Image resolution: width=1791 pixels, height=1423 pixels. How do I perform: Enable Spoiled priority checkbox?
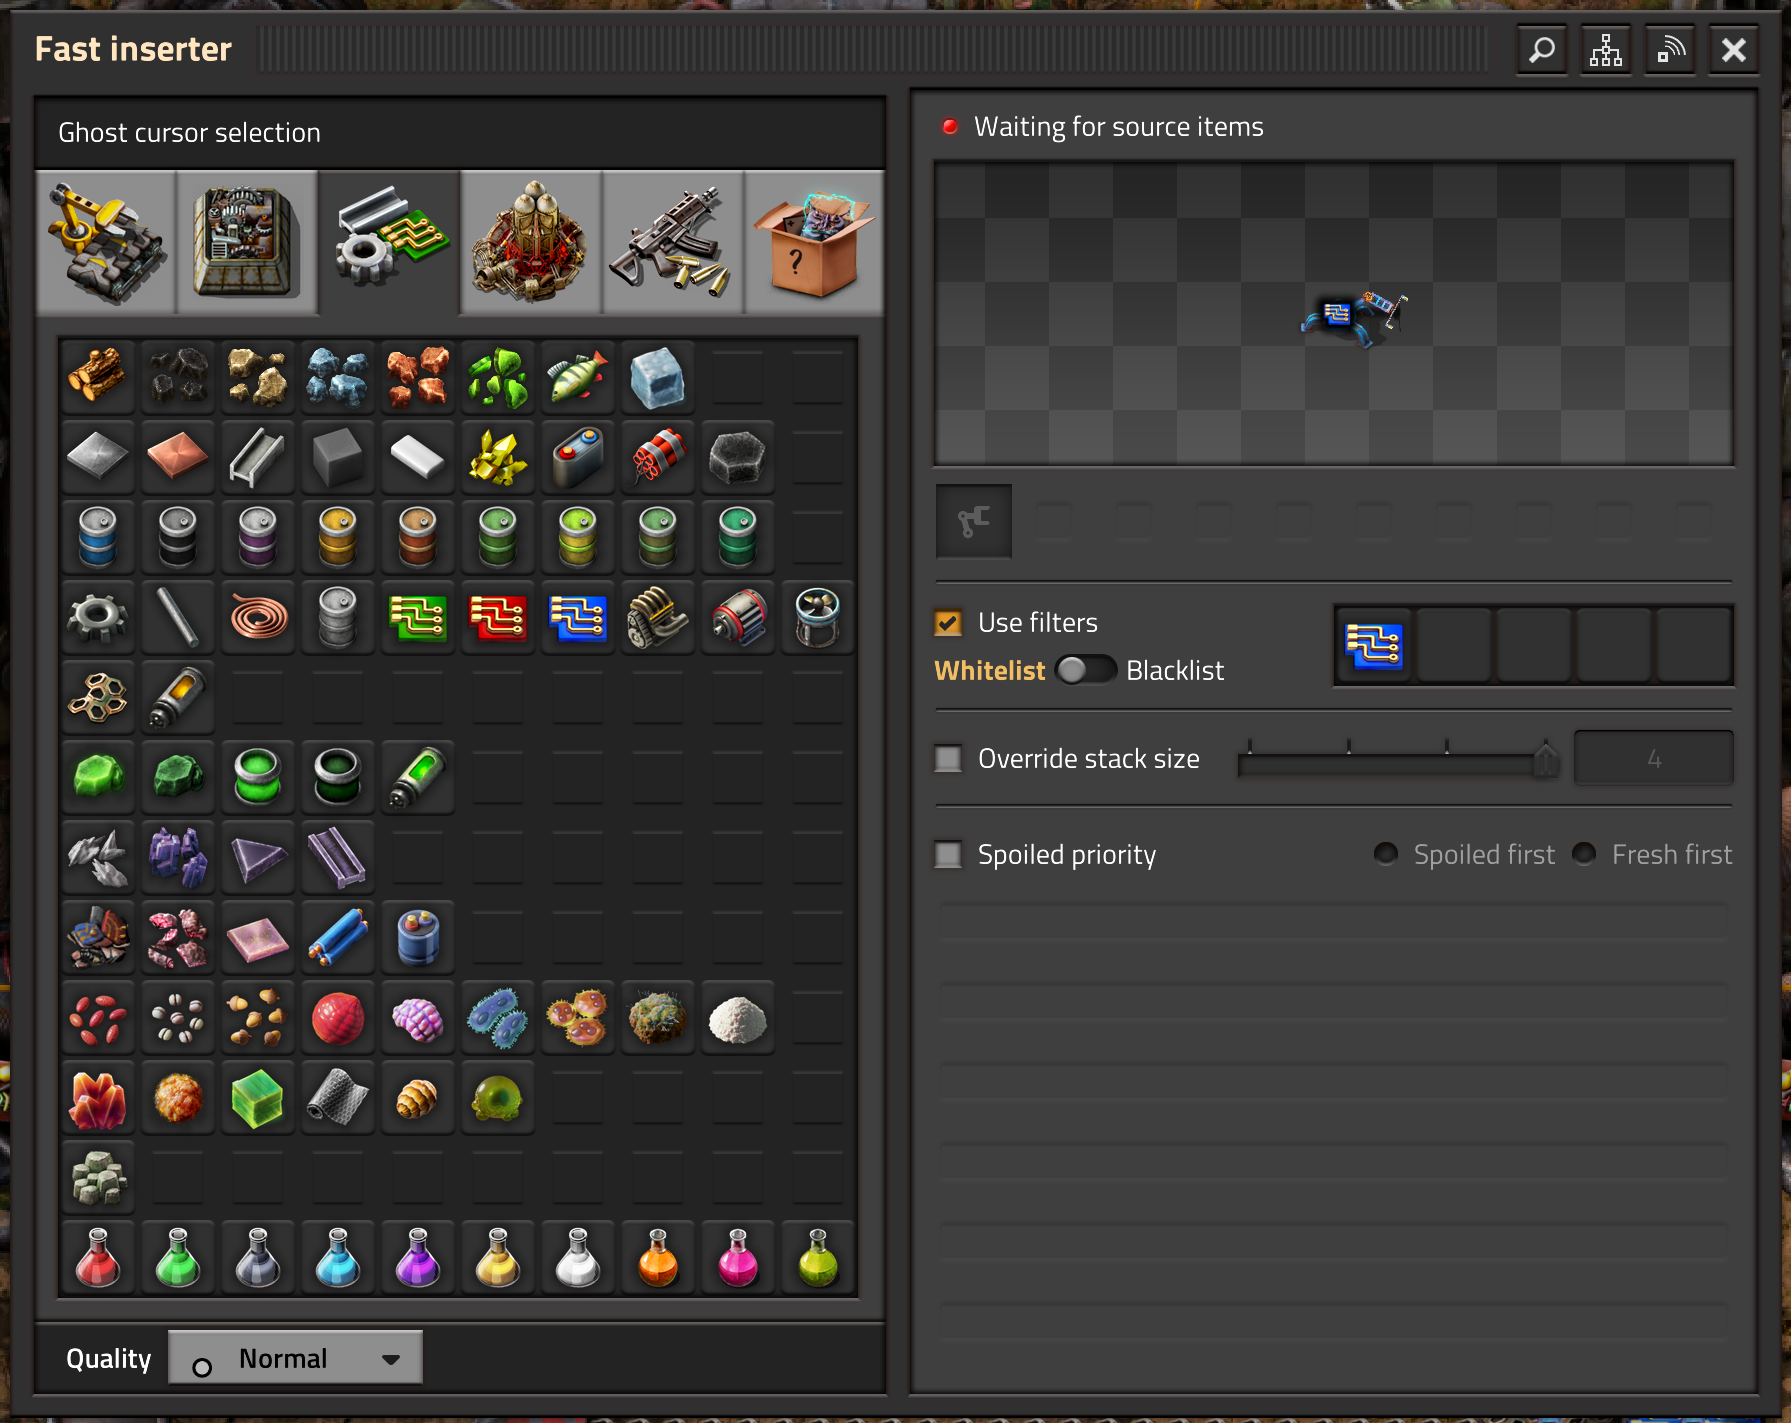coord(948,855)
